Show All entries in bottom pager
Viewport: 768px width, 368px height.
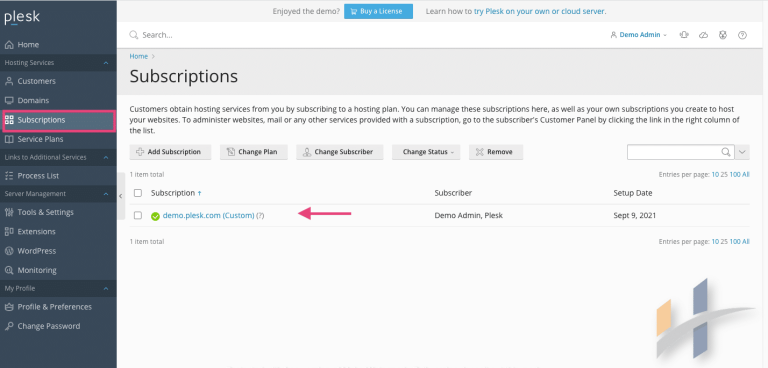[745, 242]
